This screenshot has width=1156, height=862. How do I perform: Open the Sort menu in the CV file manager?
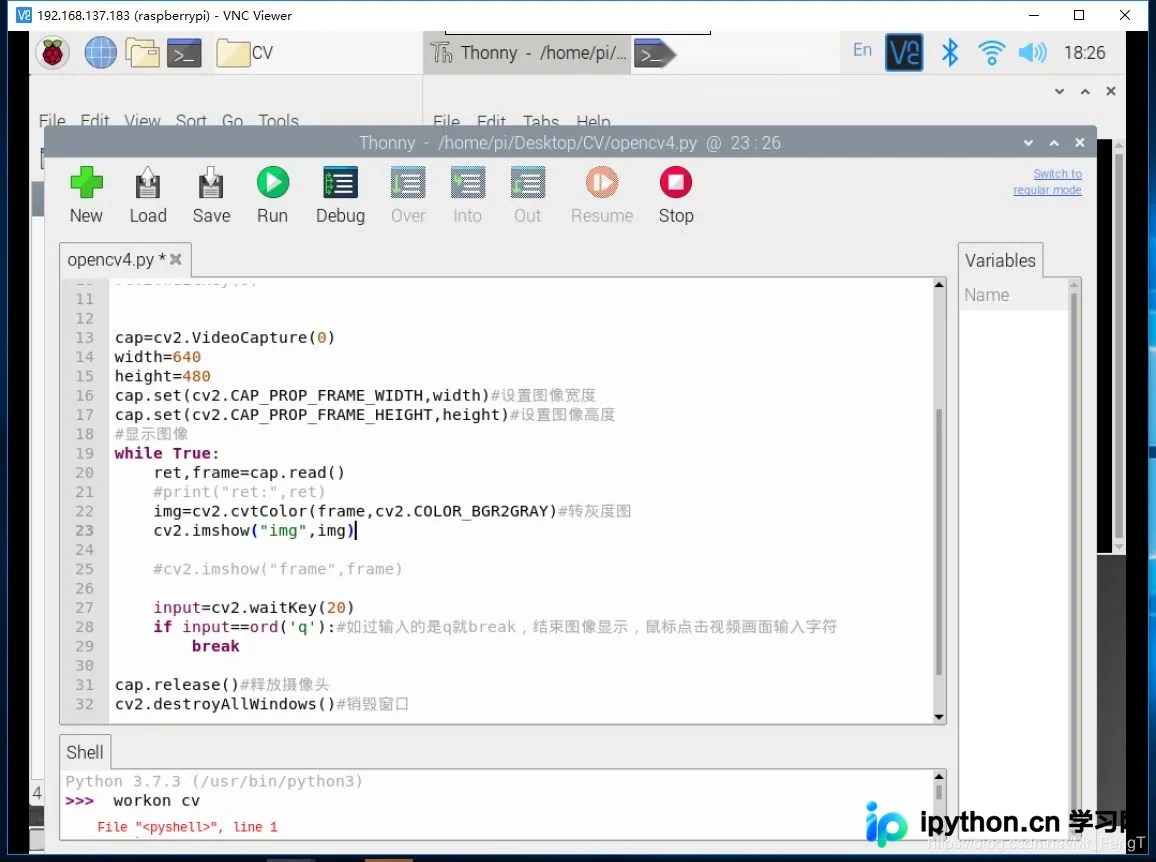click(191, 121)
